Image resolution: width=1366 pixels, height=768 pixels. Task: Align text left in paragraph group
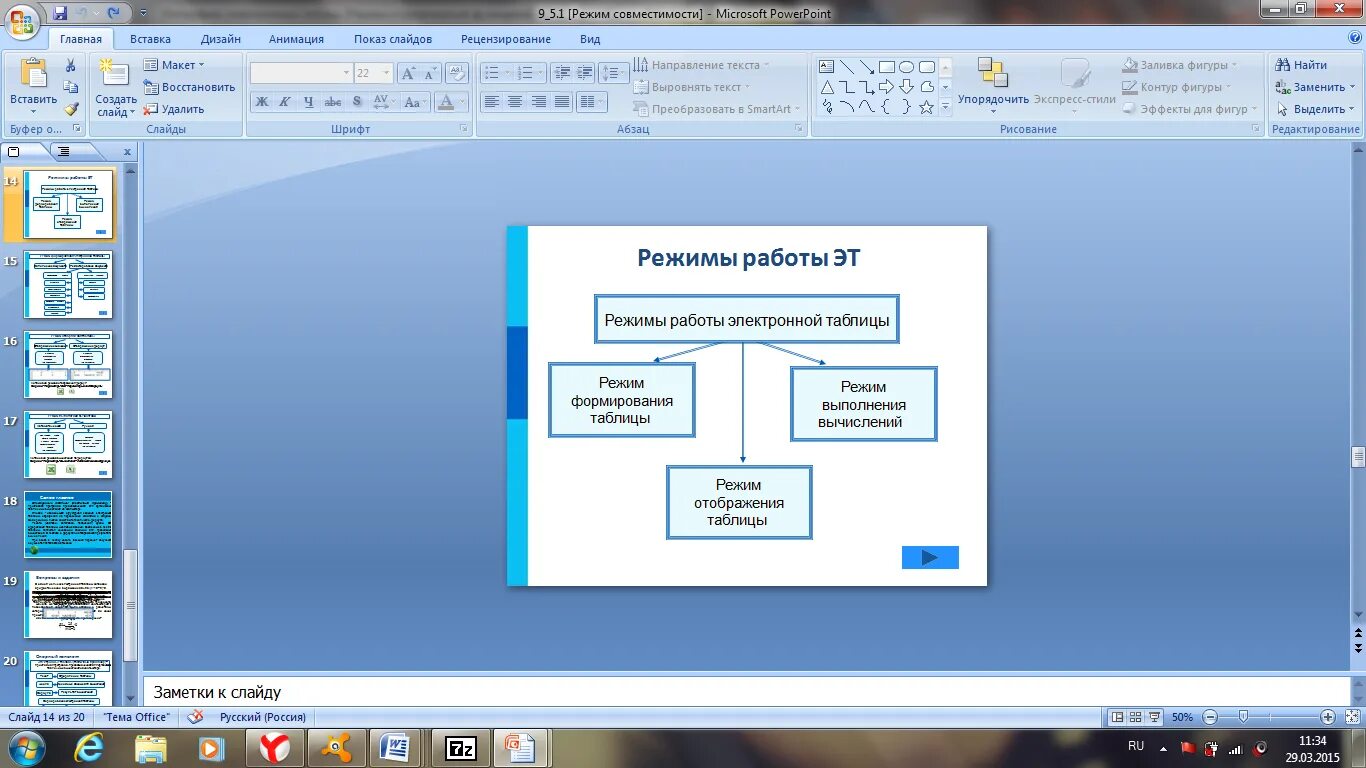491,102
